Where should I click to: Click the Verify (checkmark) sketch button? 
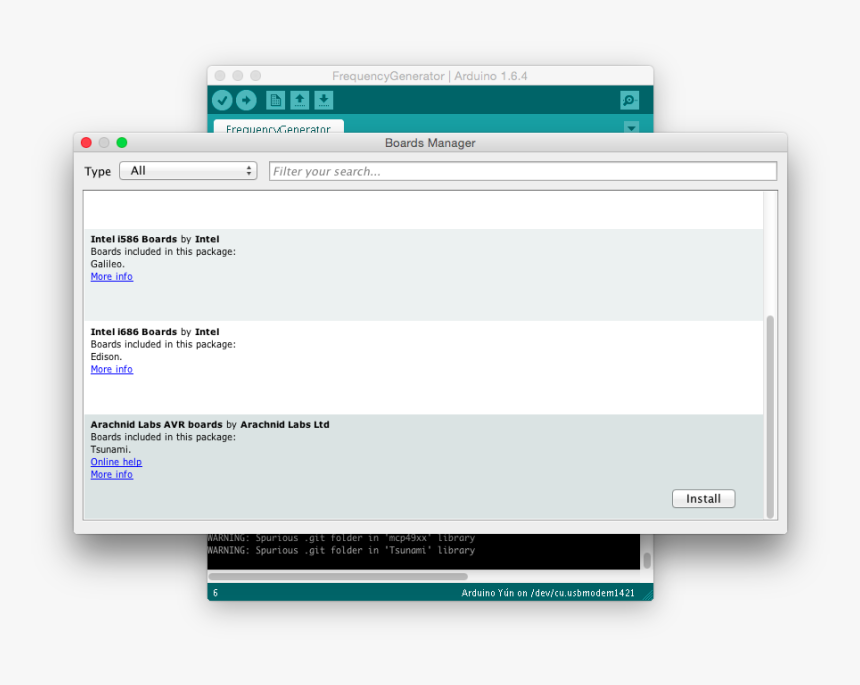click(x=222, y=100)
